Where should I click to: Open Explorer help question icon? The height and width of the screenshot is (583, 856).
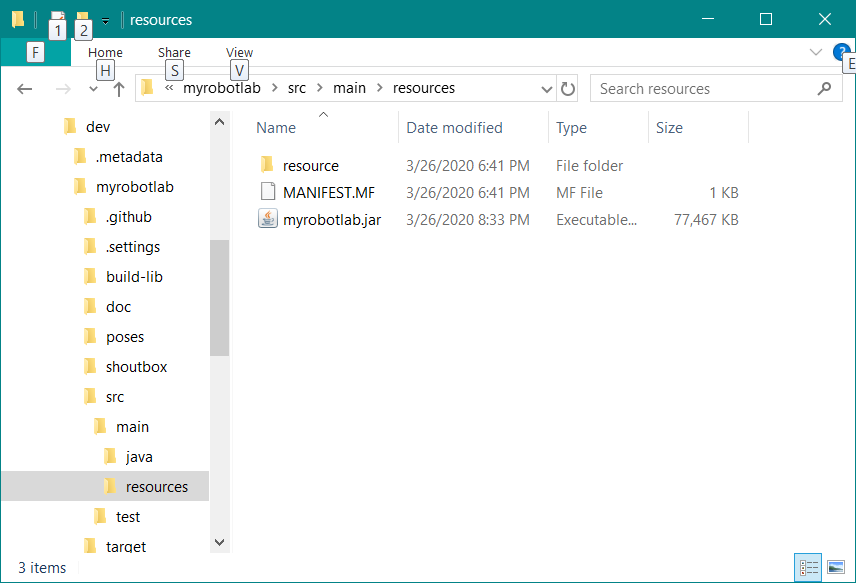click(x=841, y=51)
